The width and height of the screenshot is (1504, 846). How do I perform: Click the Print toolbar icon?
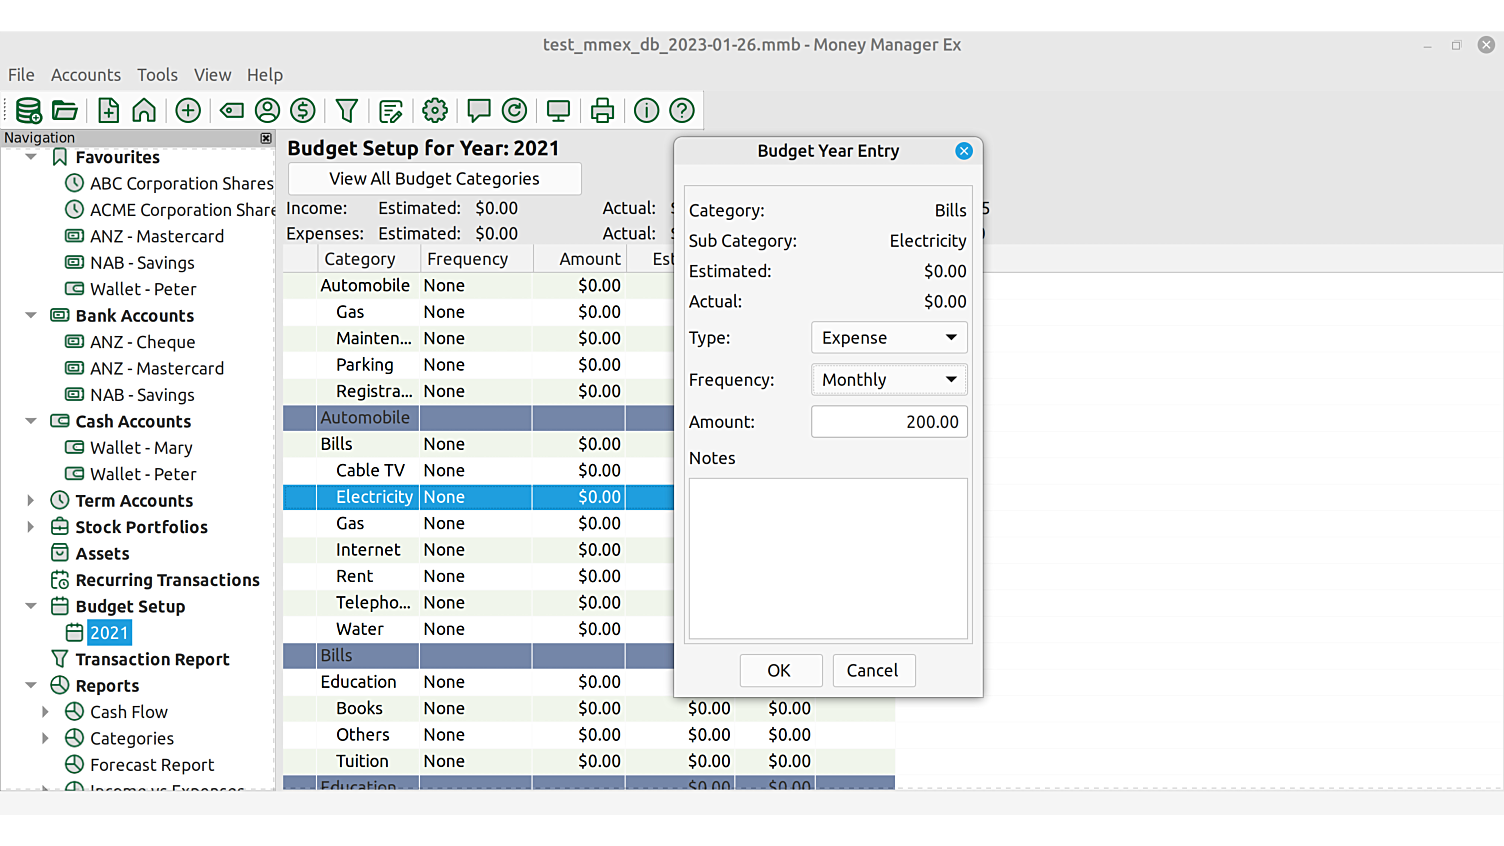coord(602,110)
